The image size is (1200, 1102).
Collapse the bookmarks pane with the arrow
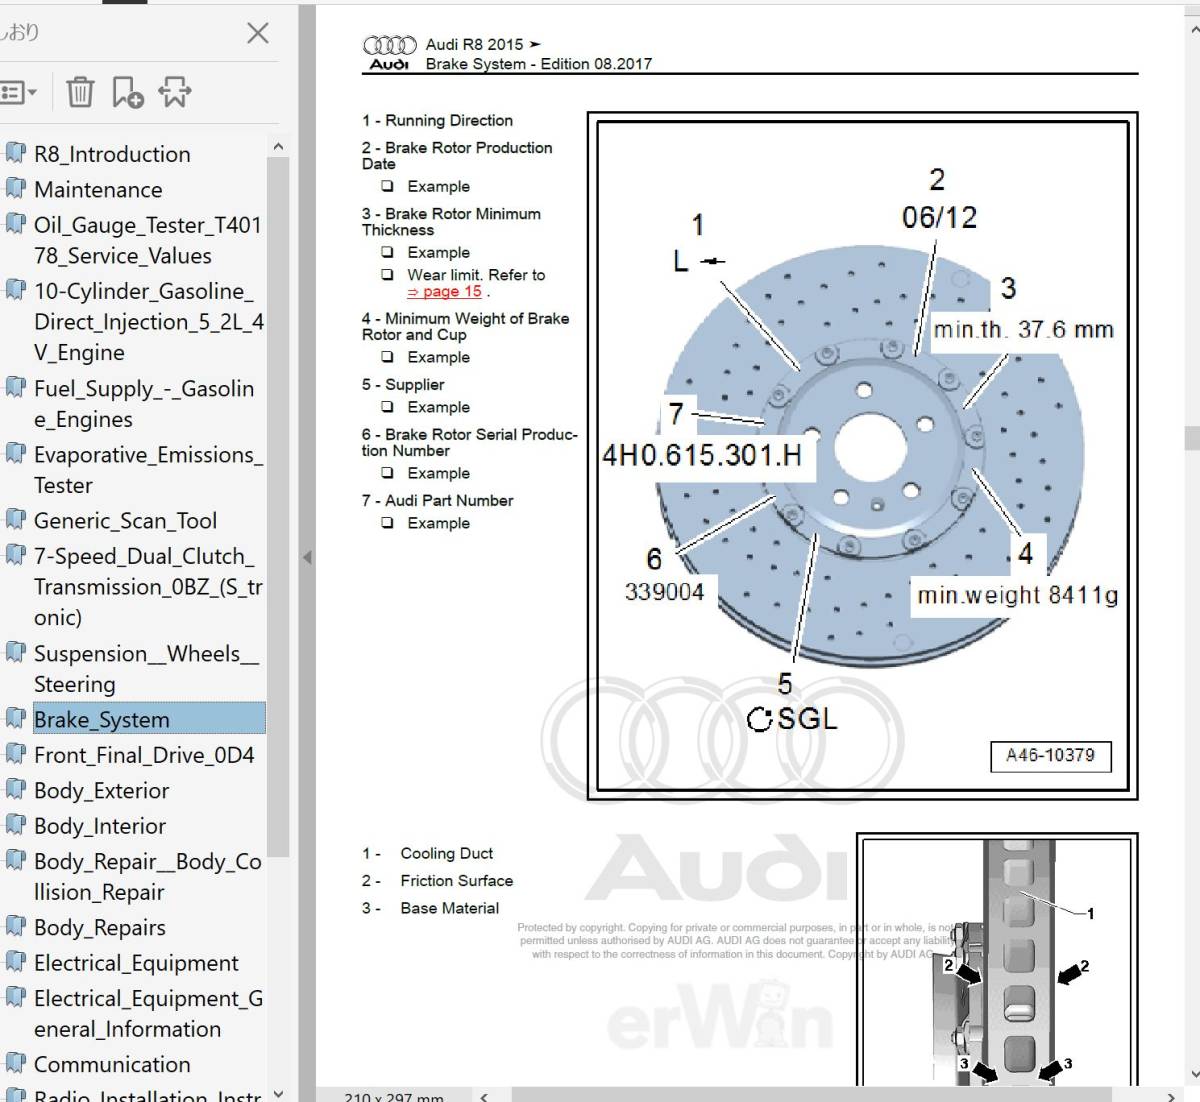pos(307,557)
